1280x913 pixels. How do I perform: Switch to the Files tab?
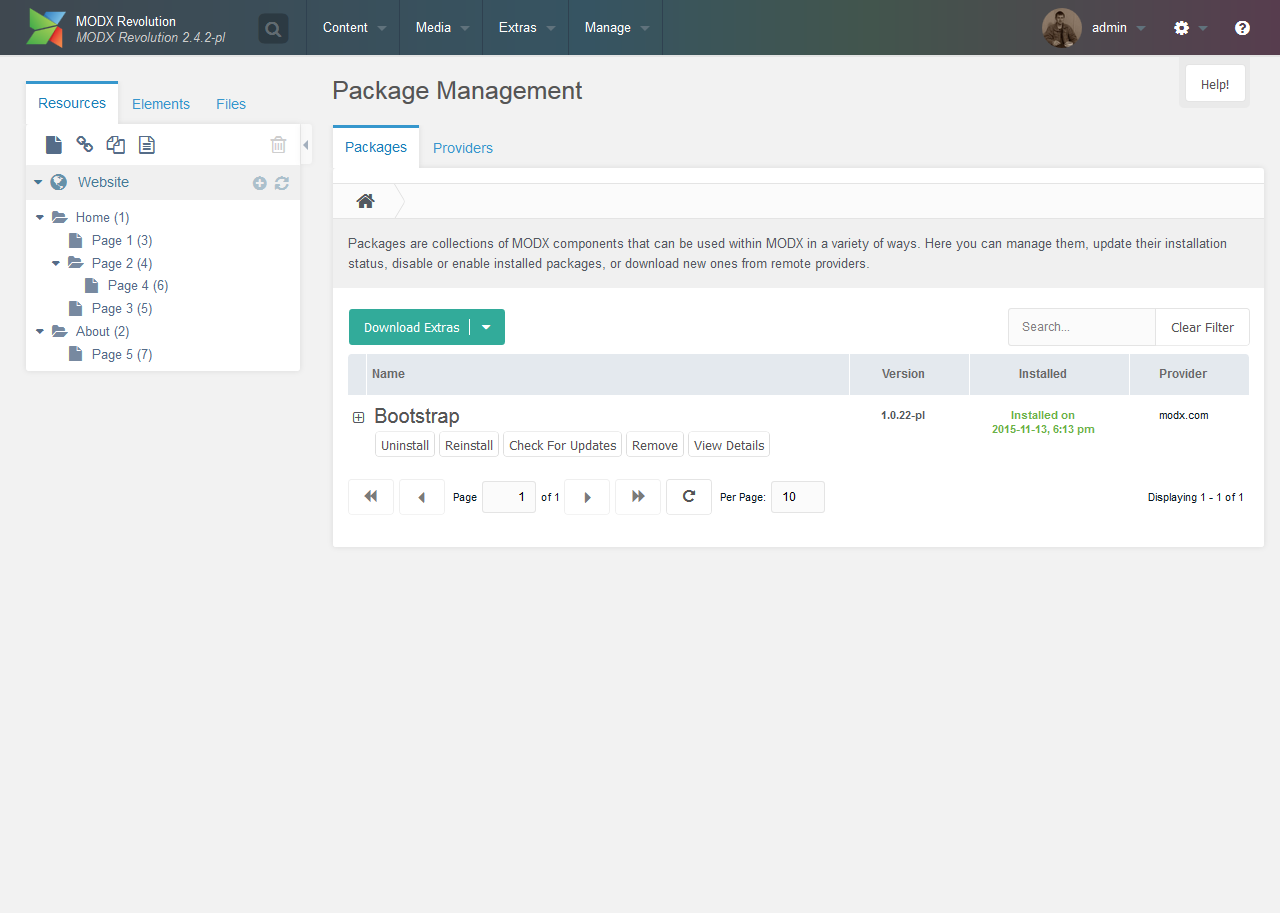[x=231, y=104]
